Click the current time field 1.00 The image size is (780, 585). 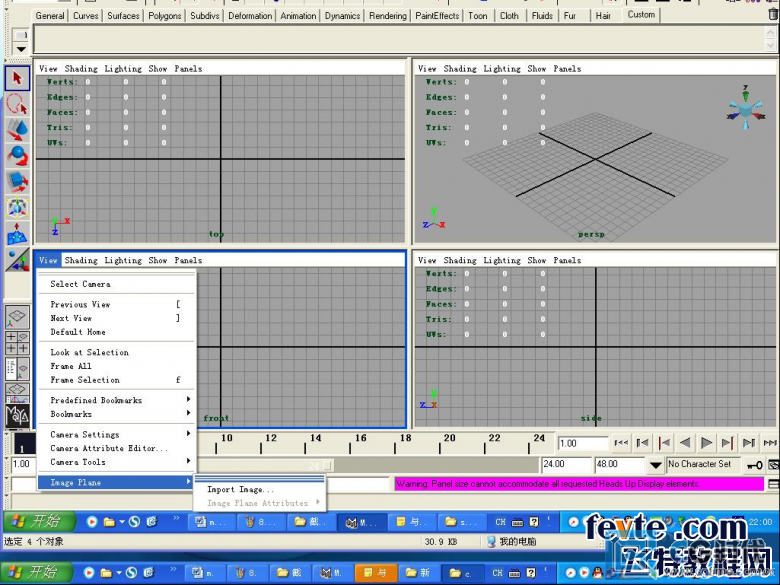(583, 443)
